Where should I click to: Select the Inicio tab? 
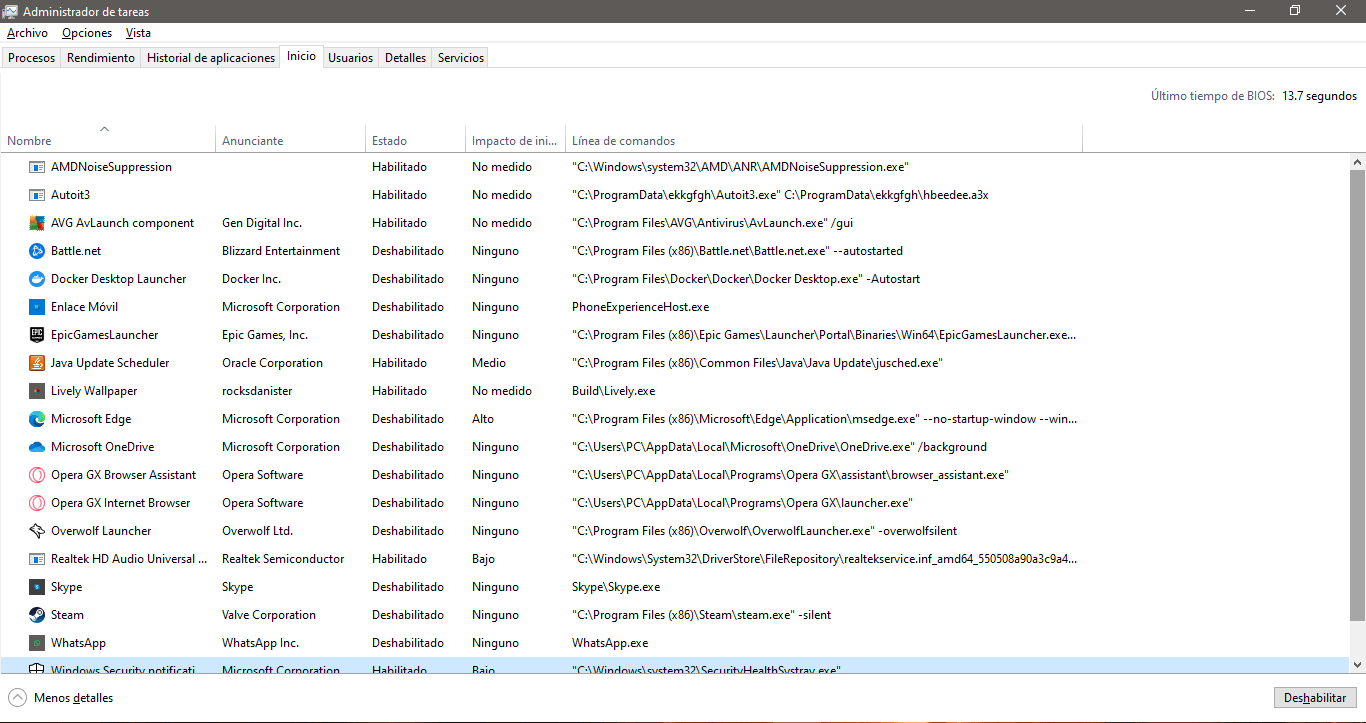pyautogui.click(x=301, y=56)
